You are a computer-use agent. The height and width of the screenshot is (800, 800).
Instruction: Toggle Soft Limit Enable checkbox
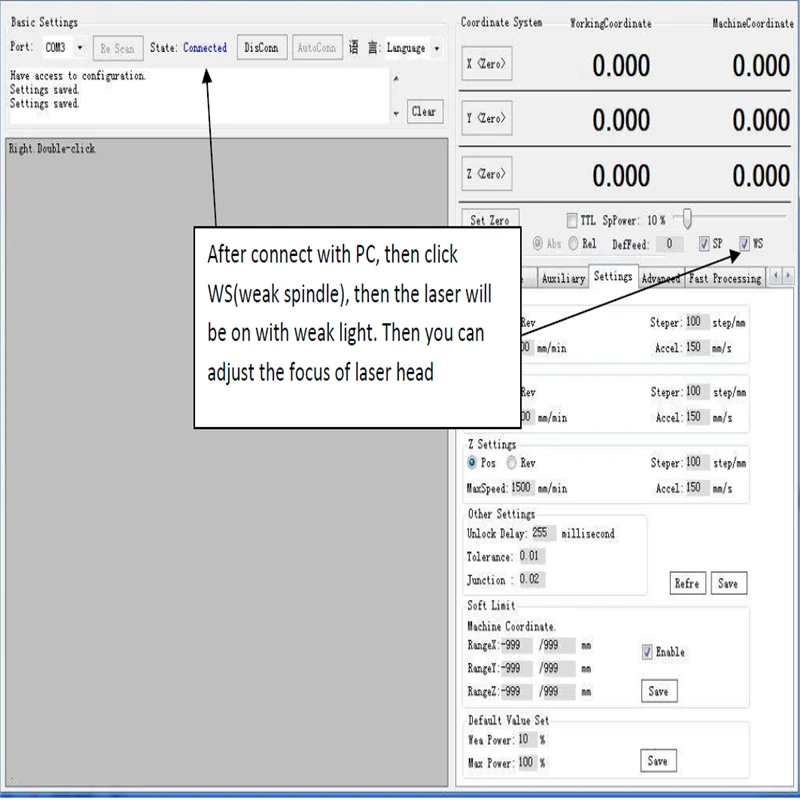[x=647, y=652]
